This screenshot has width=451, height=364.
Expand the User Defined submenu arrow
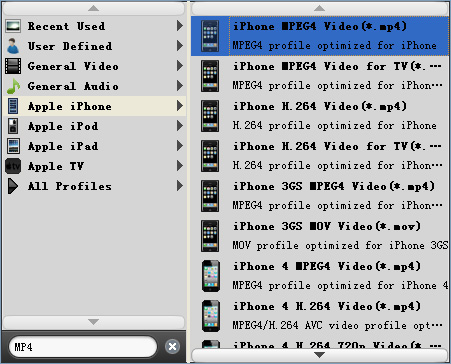click(180, 46)
